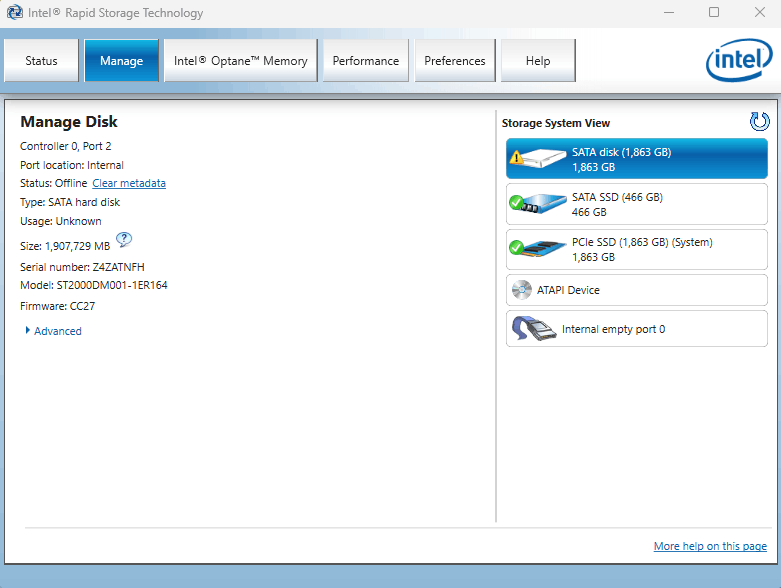Open the Size help question-mark icon
The image size is (781, 588).
click(124, 240)
